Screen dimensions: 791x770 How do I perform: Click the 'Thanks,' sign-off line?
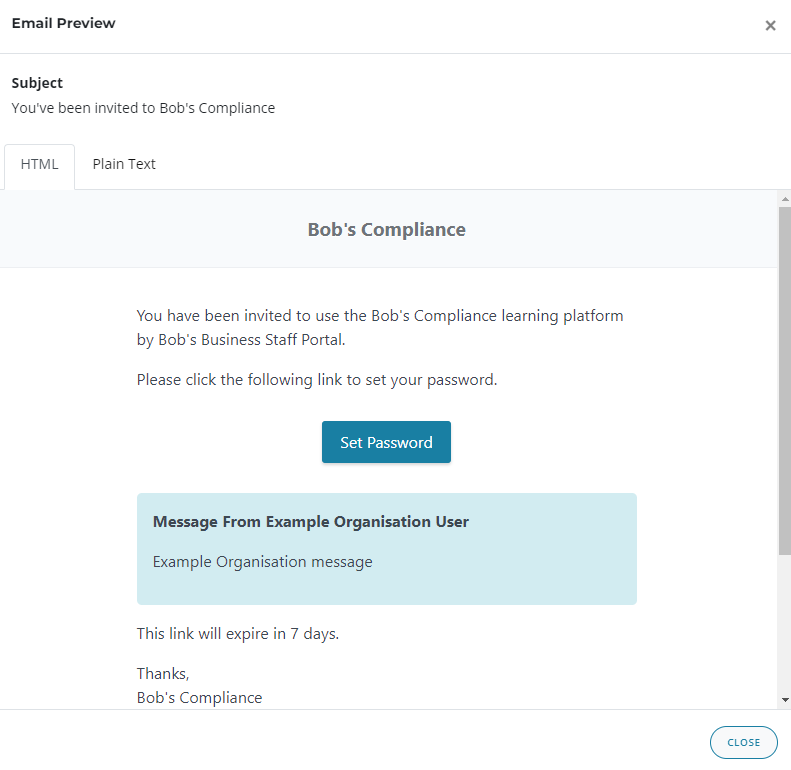pos(163,674)
